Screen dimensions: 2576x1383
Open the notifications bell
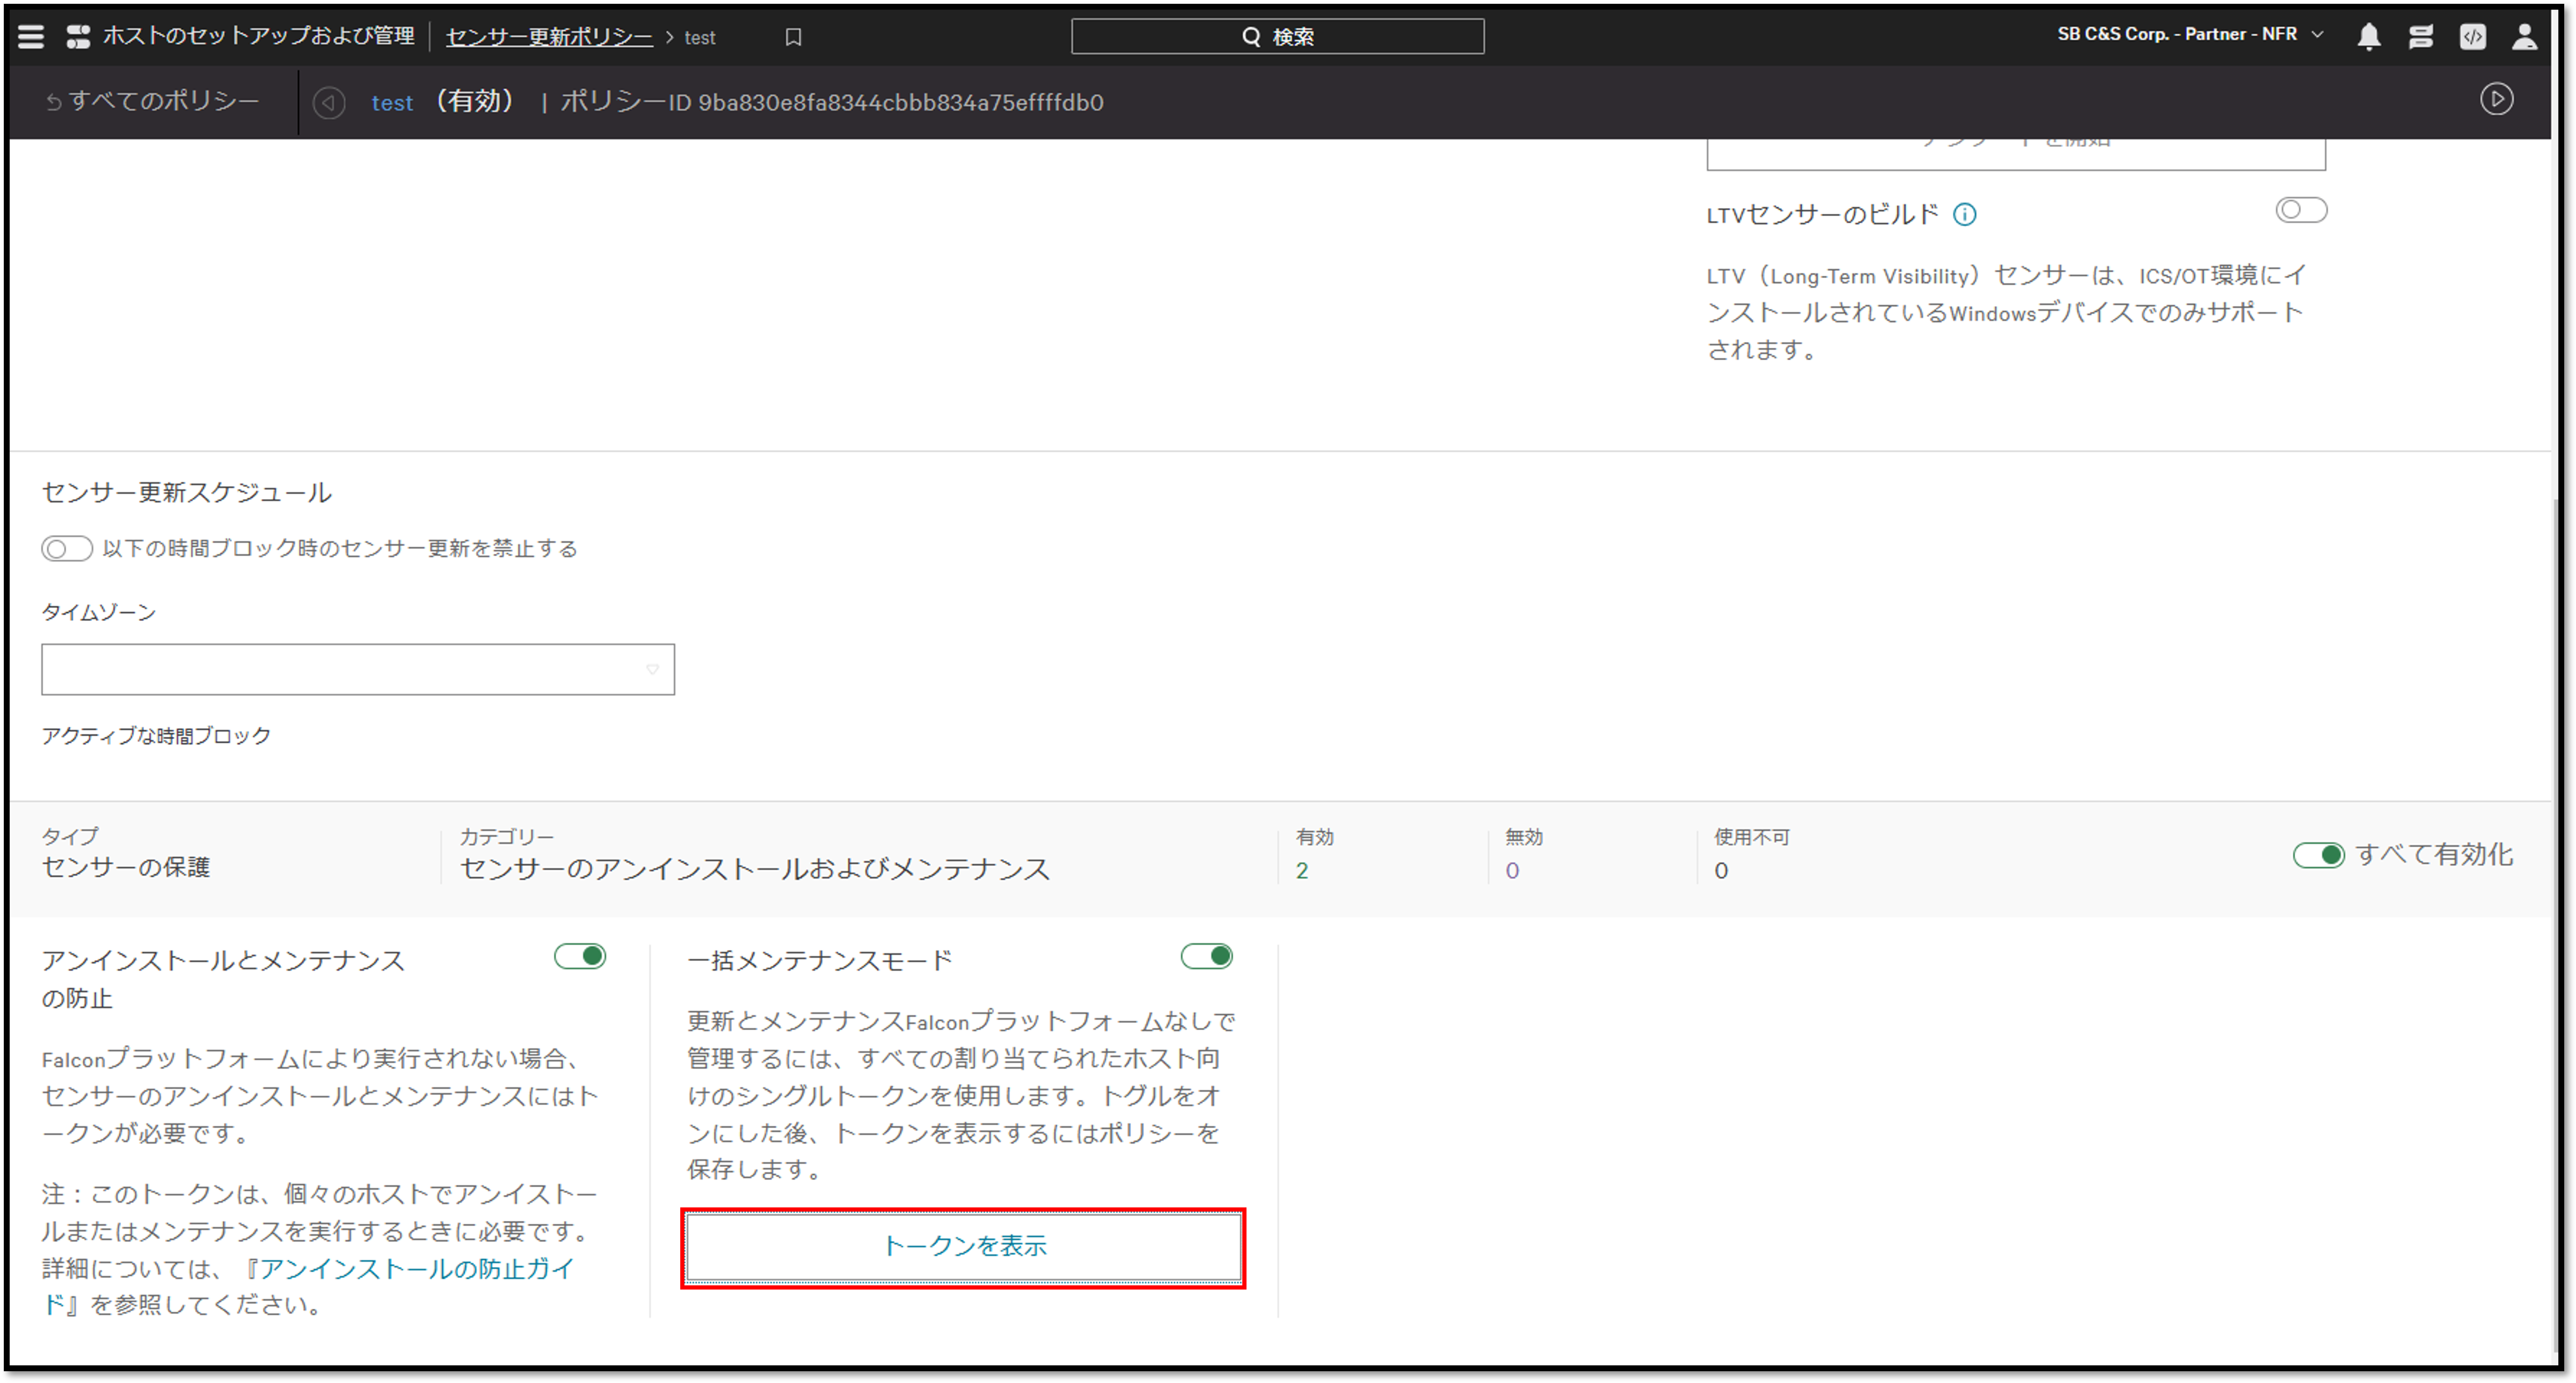[x=2368, y=37]
